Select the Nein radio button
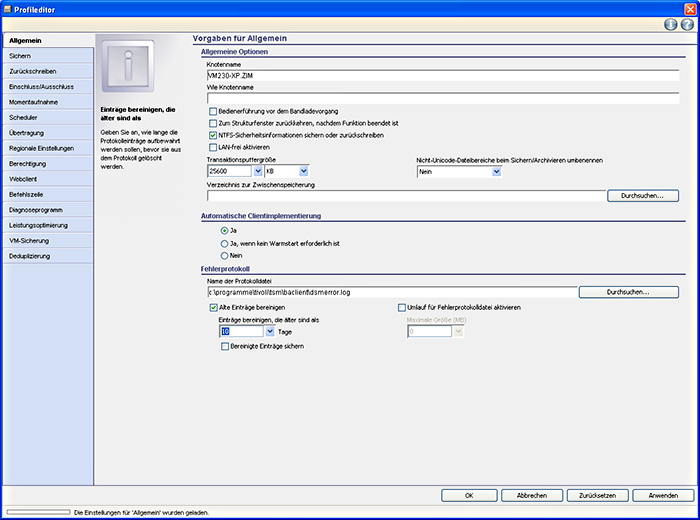Viewport: 700px width, 520px height. (x=223, y=255)
